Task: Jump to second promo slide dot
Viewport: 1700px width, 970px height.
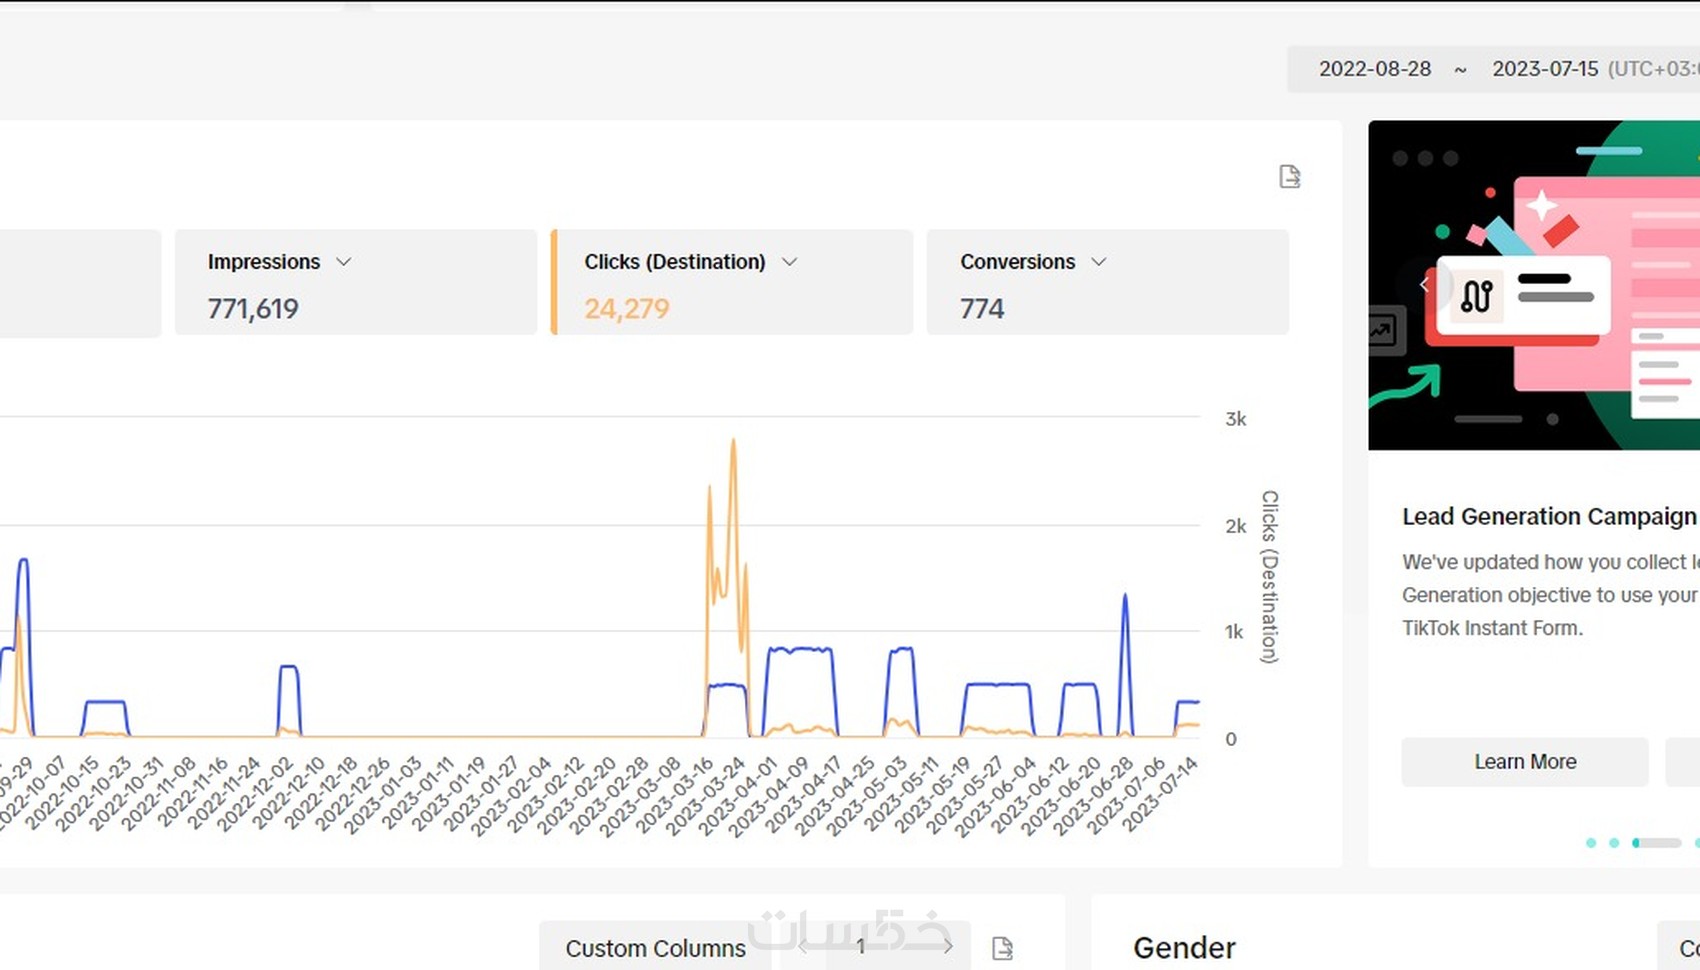Action: click(x=1614, y=843)
